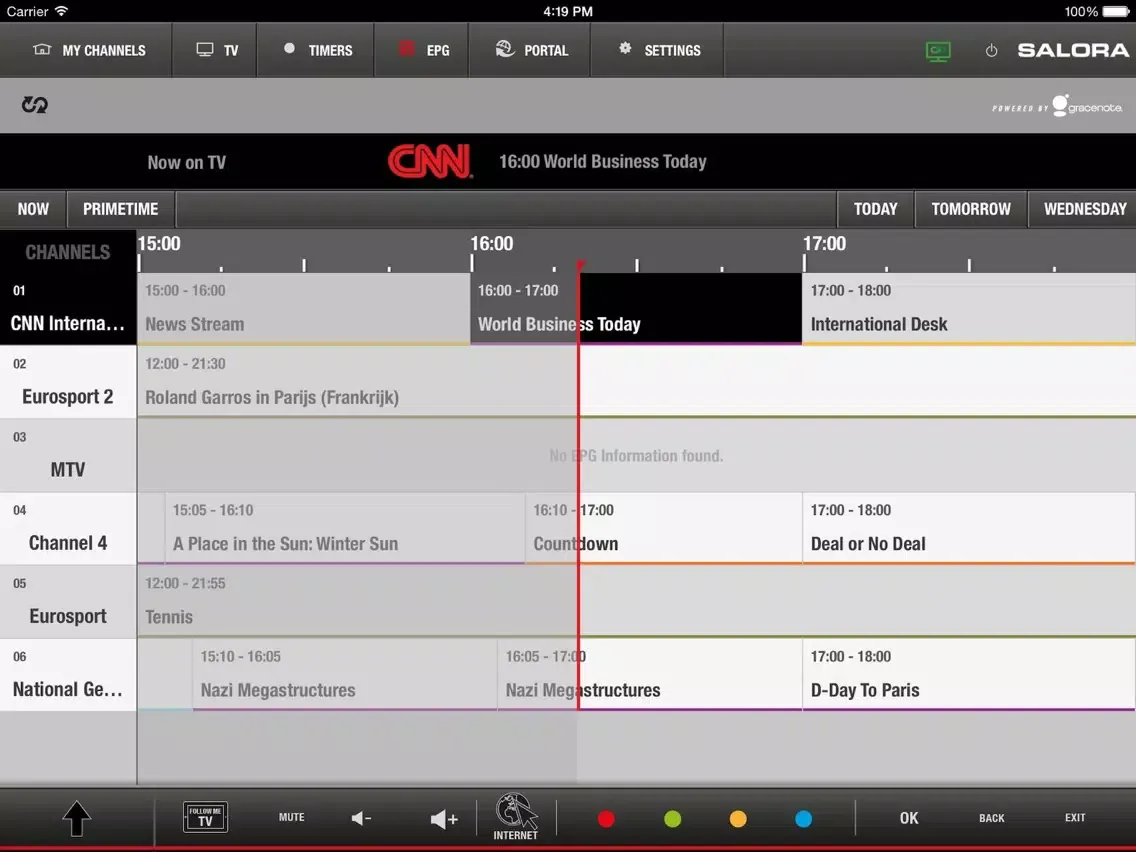Open the News Stream program

coord(304,309)
